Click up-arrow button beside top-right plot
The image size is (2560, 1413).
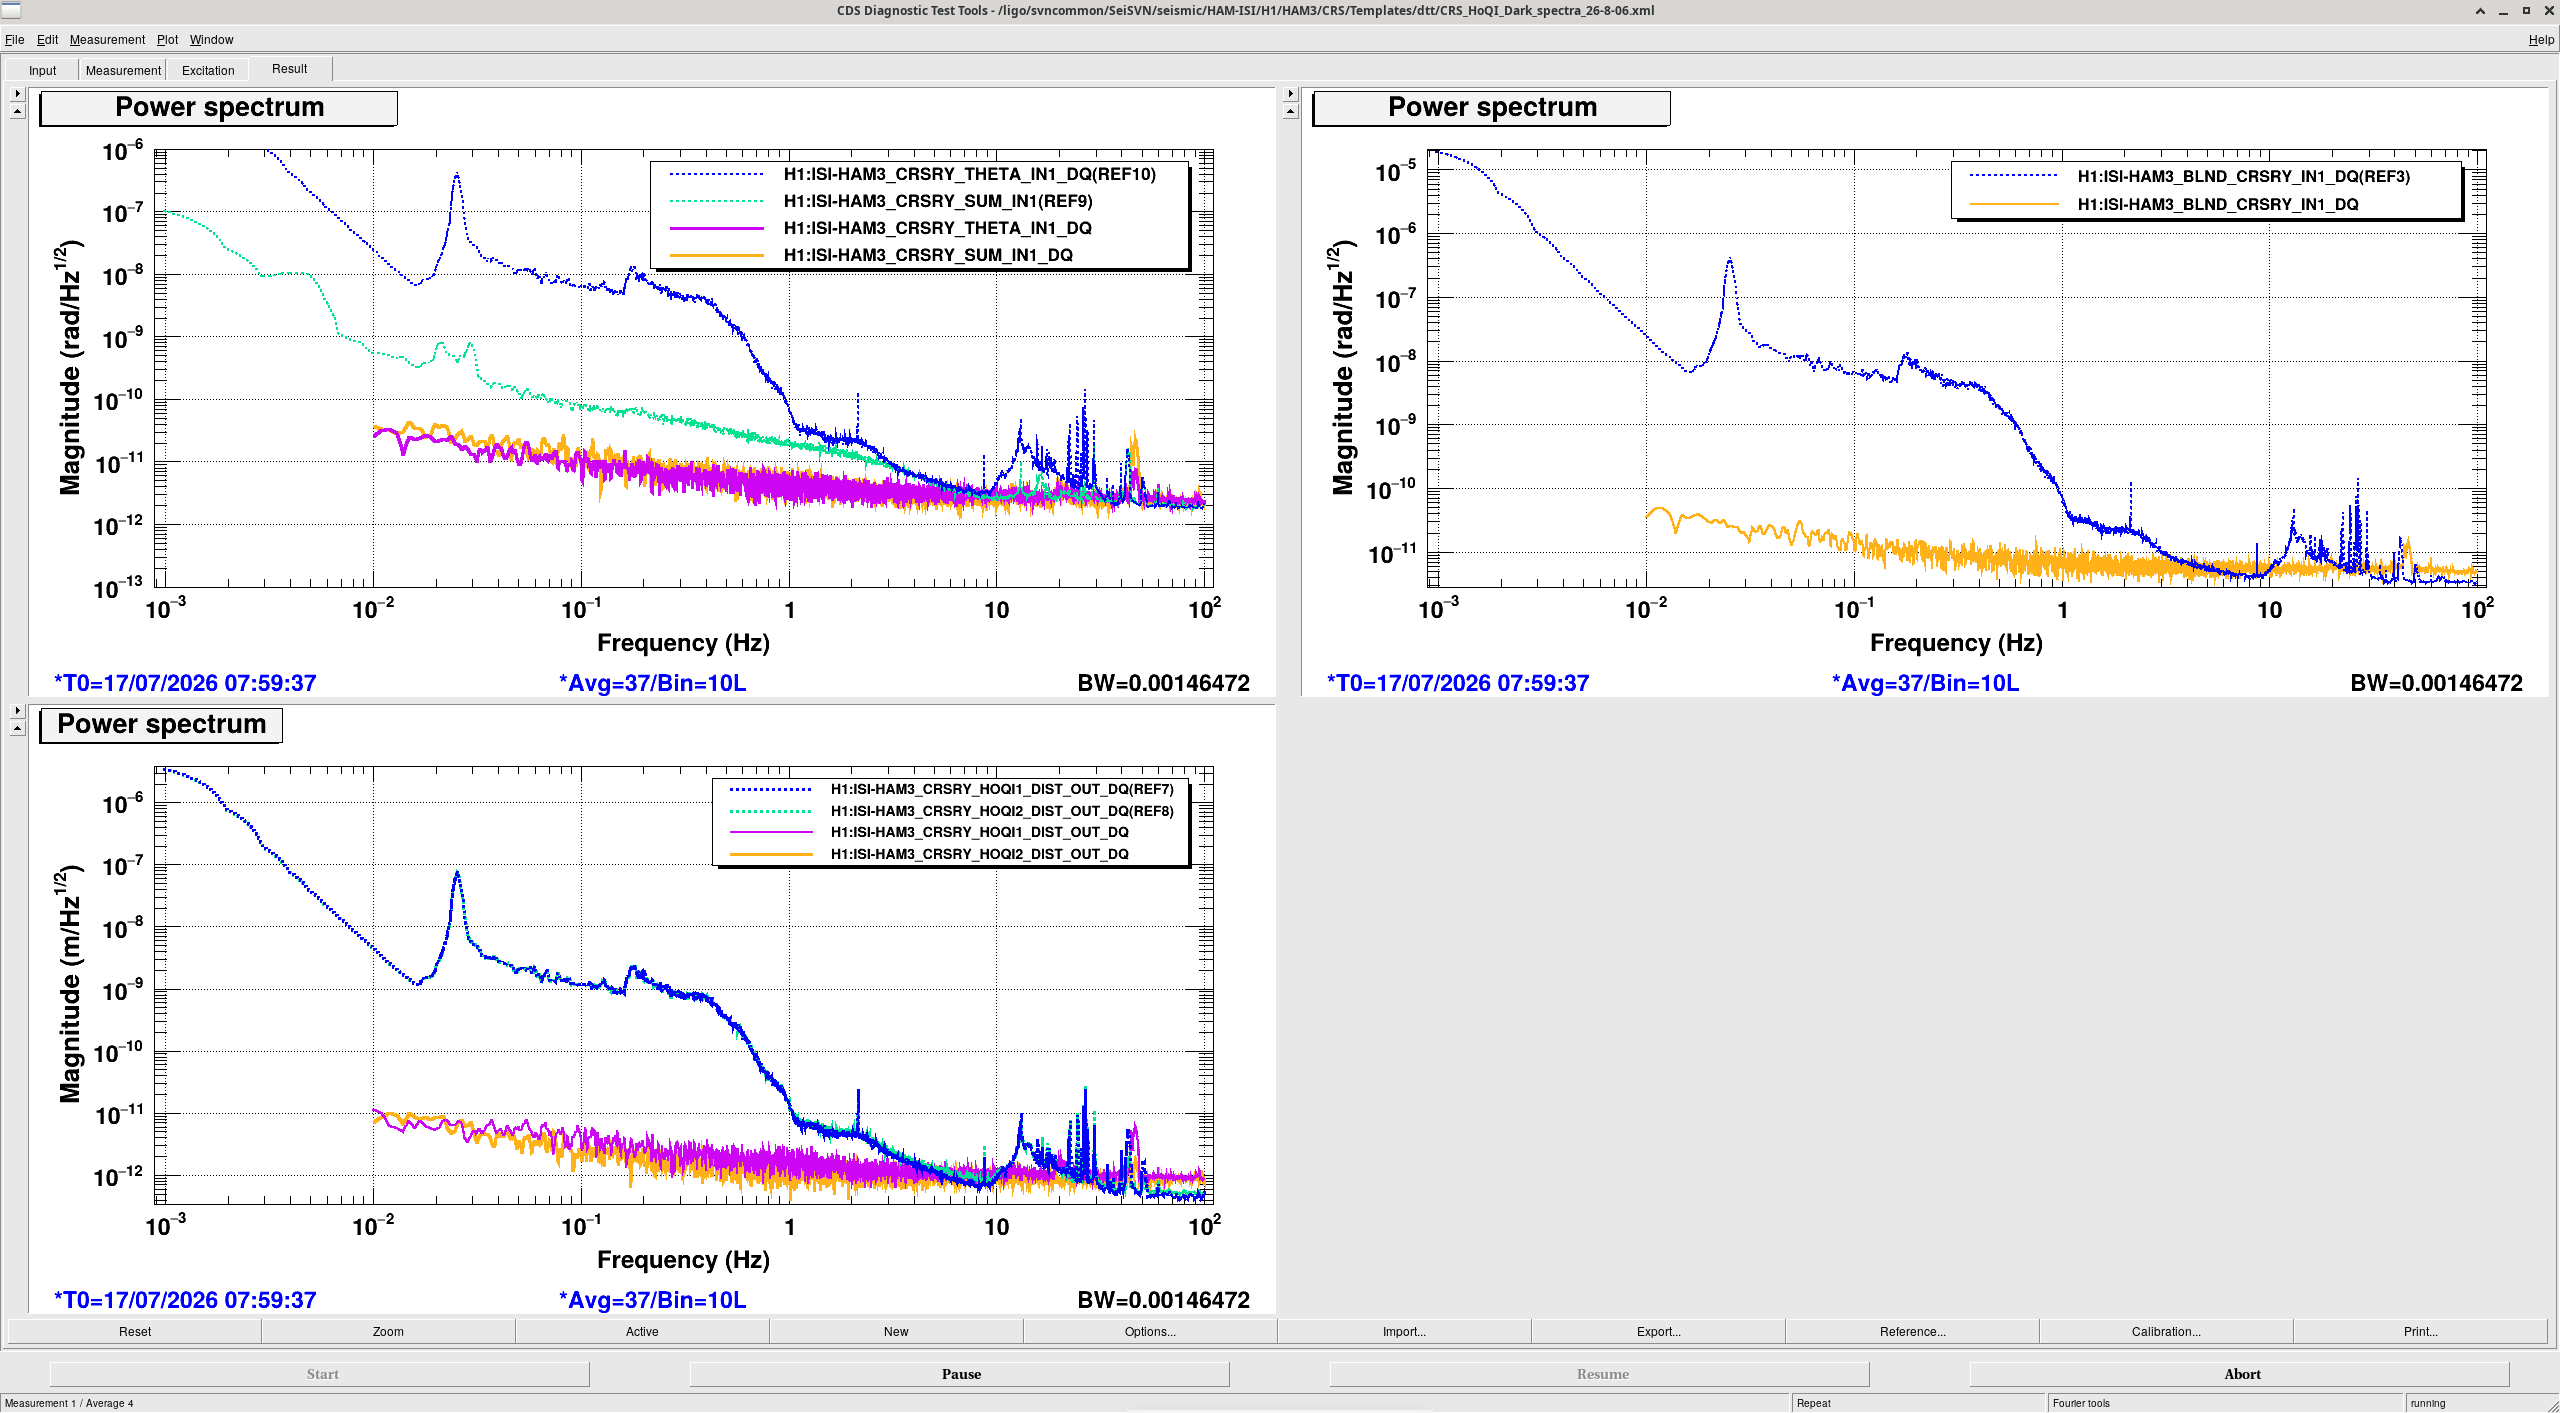click(x=1290, y=111)
